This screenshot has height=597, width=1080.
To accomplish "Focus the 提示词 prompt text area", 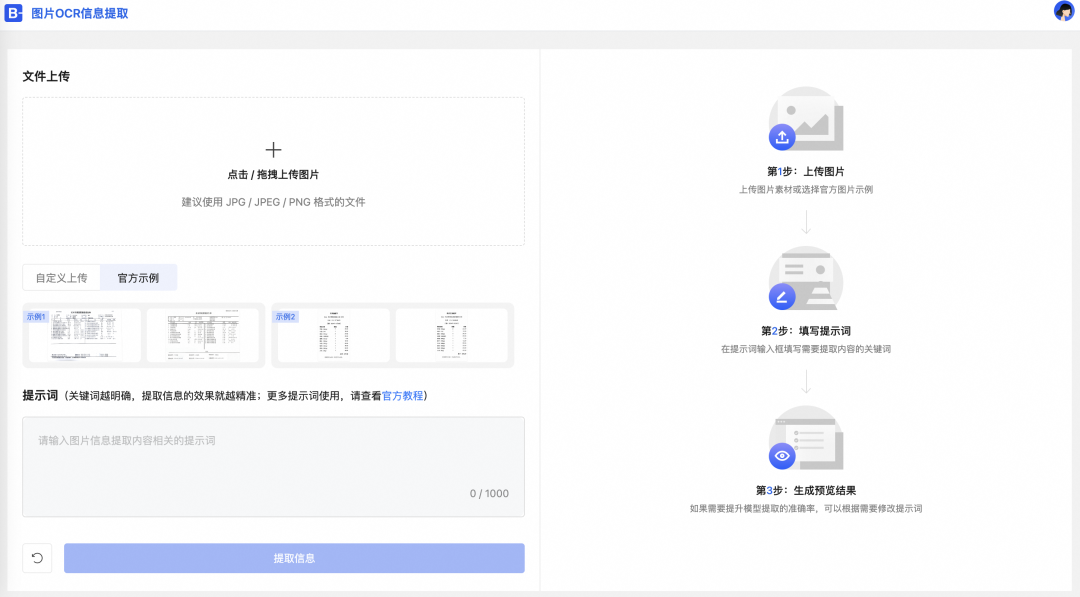I will coord(273,466).
